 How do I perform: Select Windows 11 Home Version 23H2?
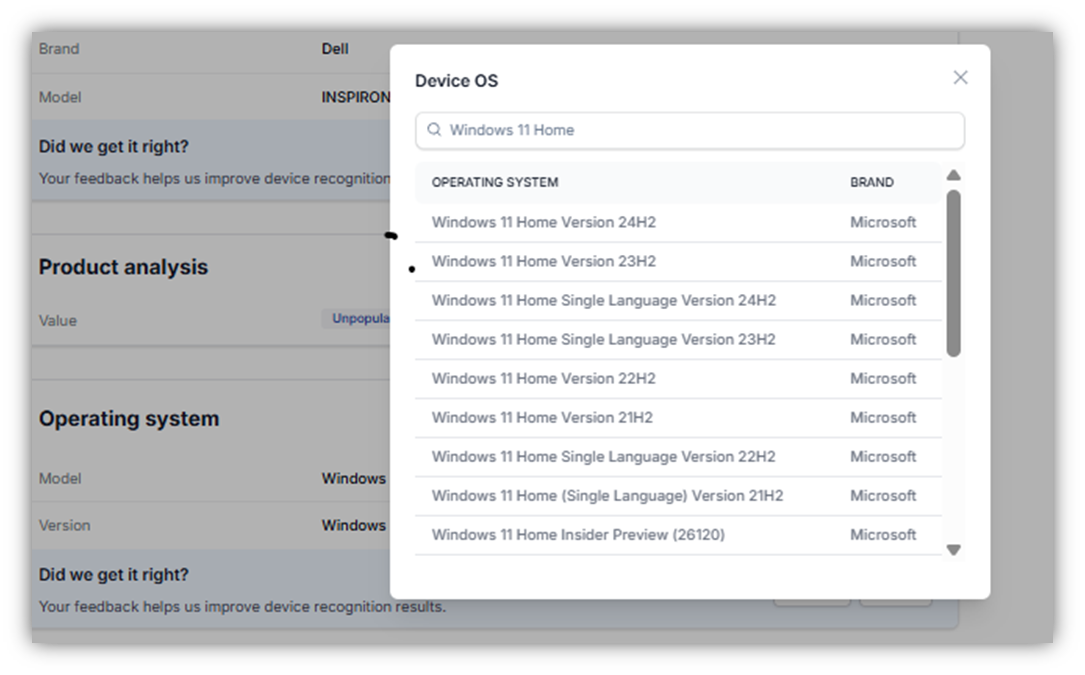[x=678, y=262]
